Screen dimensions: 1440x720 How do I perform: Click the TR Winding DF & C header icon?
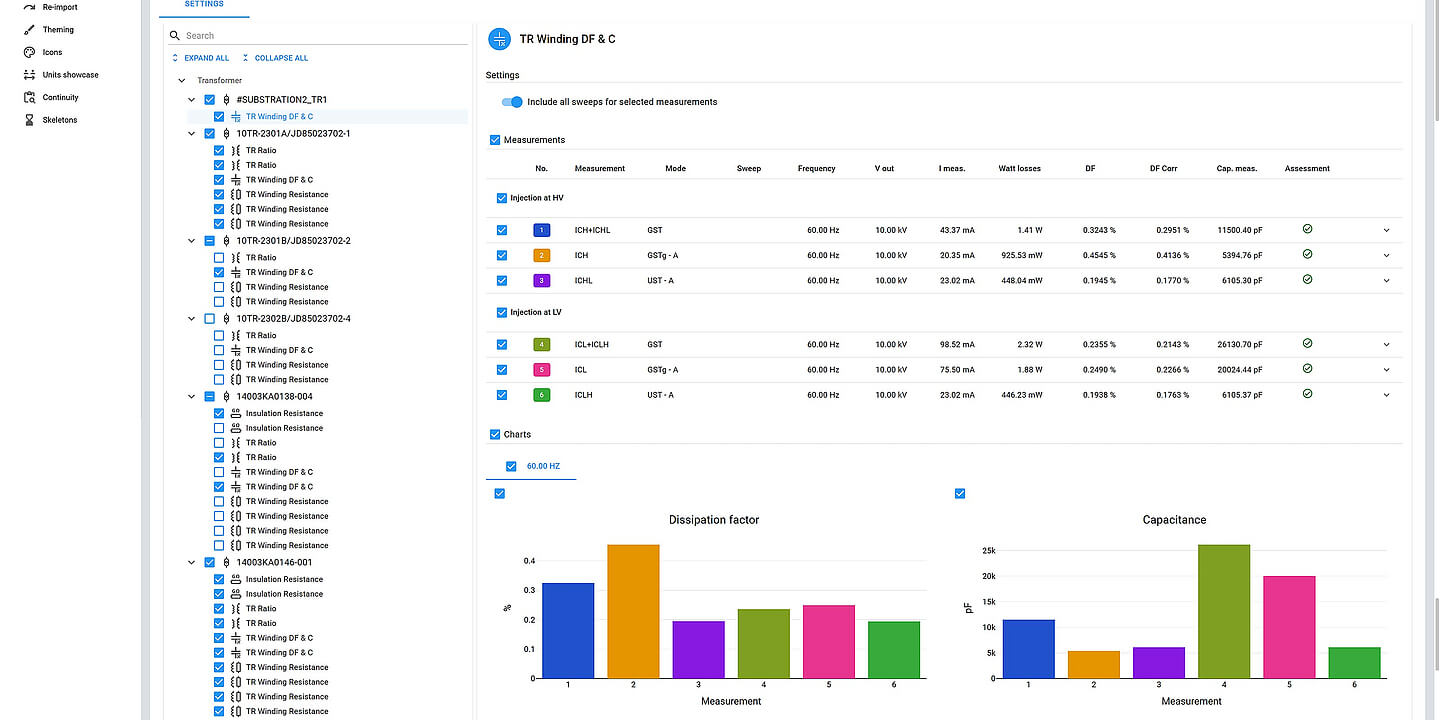point(499,39)
